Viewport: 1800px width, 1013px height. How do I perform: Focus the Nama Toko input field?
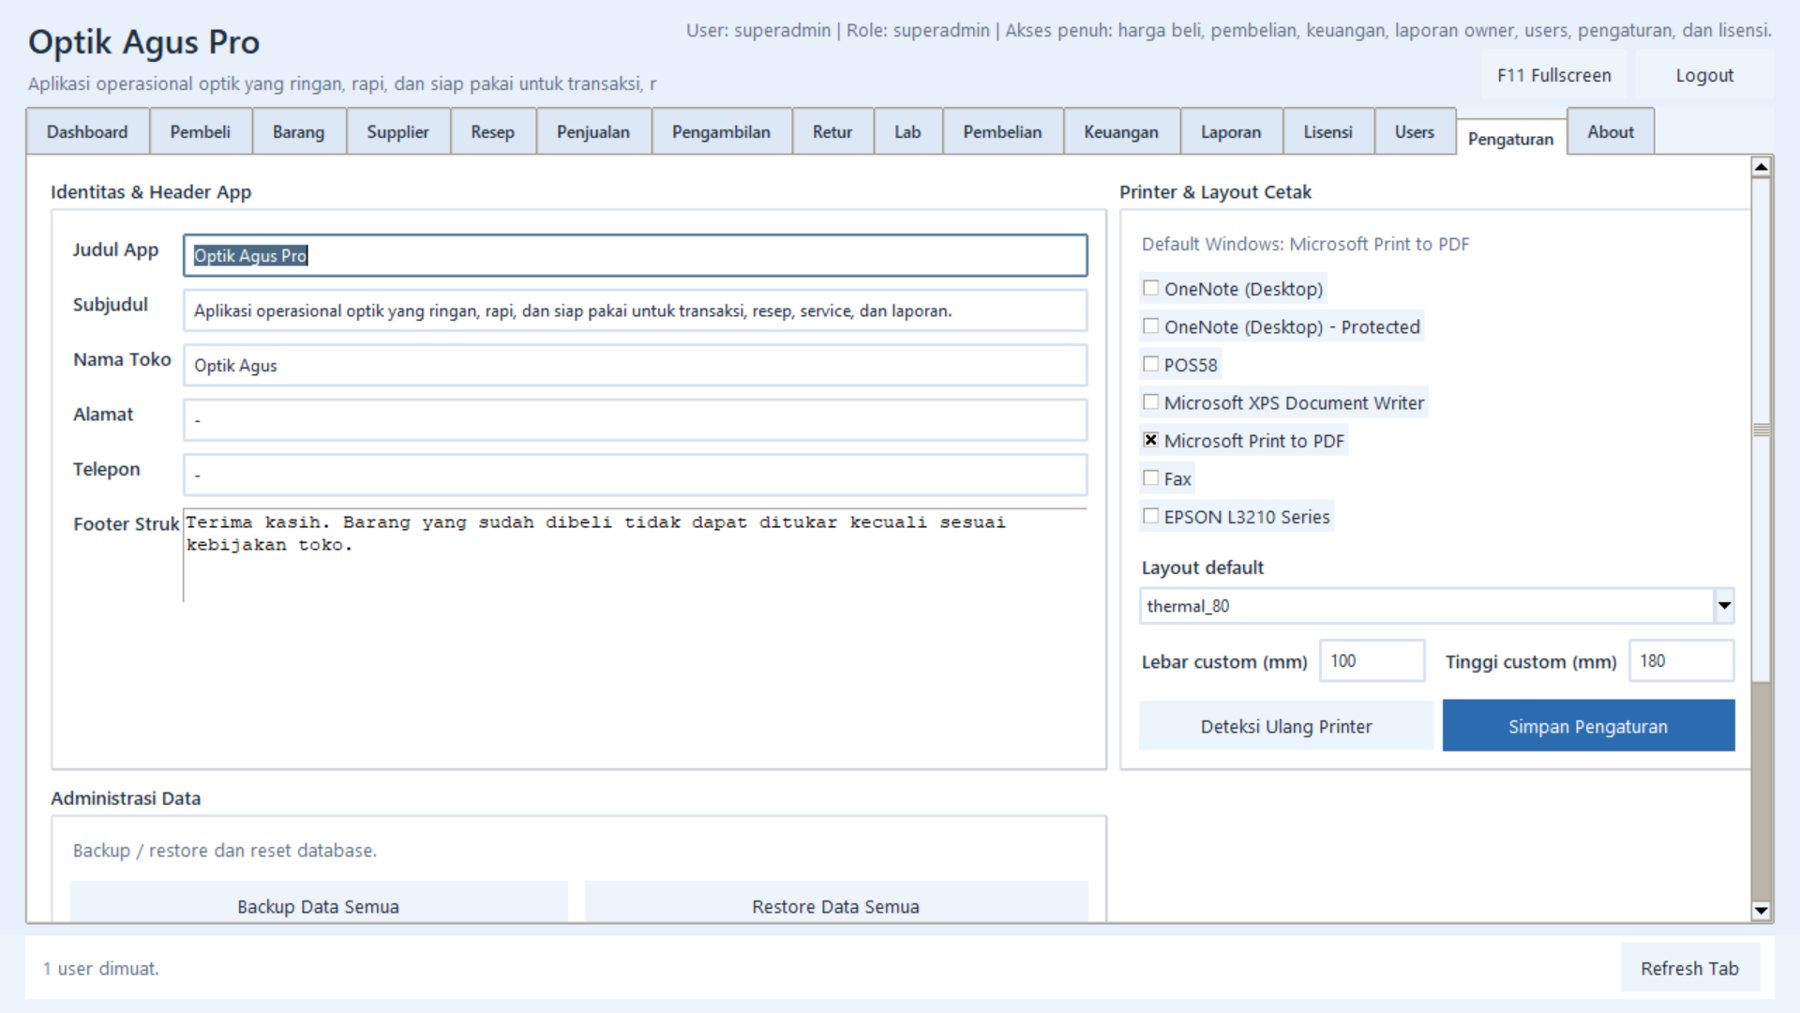(x=635, y=366)
